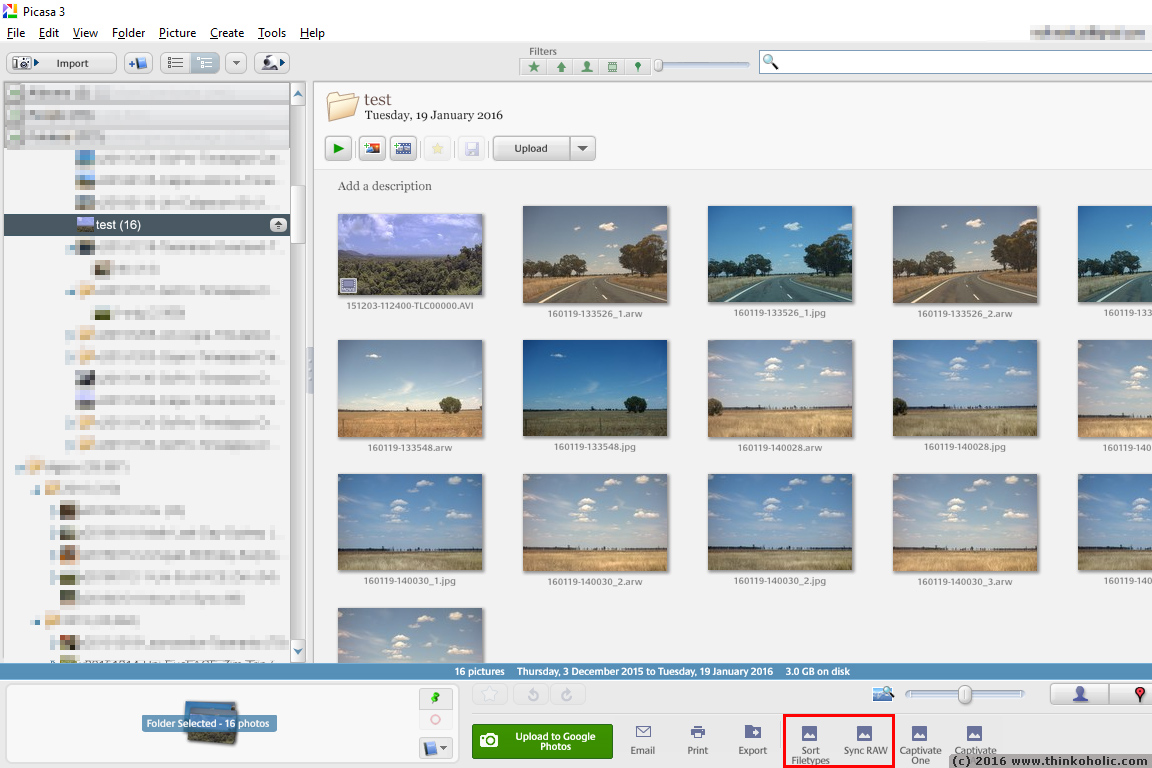Rotate counter-clockwise button
This screenshot has width=1152, height=768.
point(533,695)
